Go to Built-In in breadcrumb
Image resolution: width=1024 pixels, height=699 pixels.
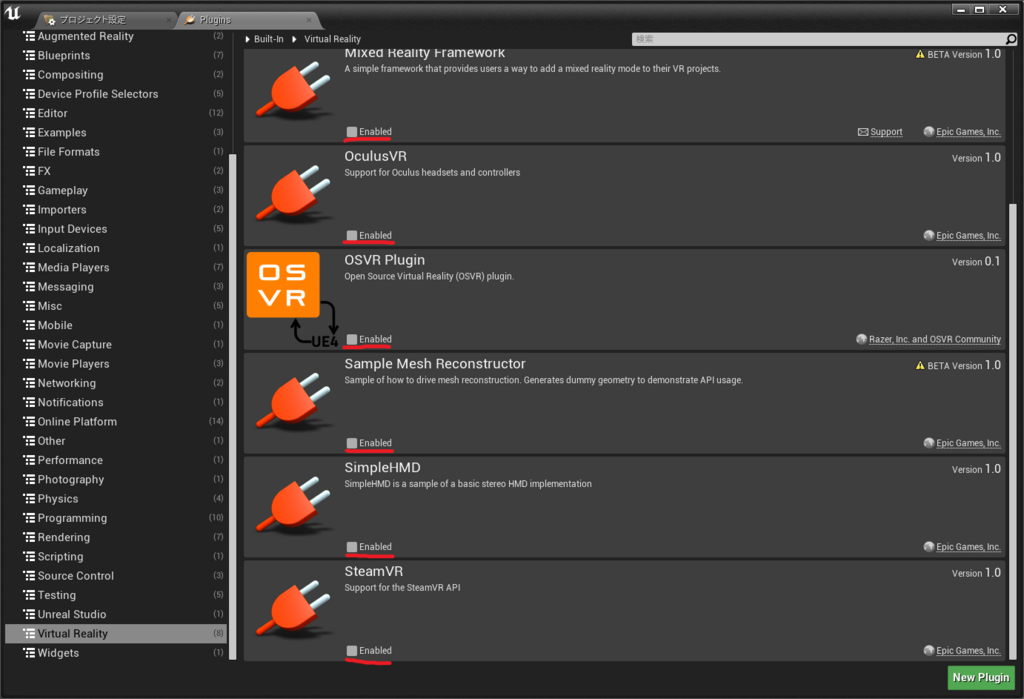[x=268, y=39]
